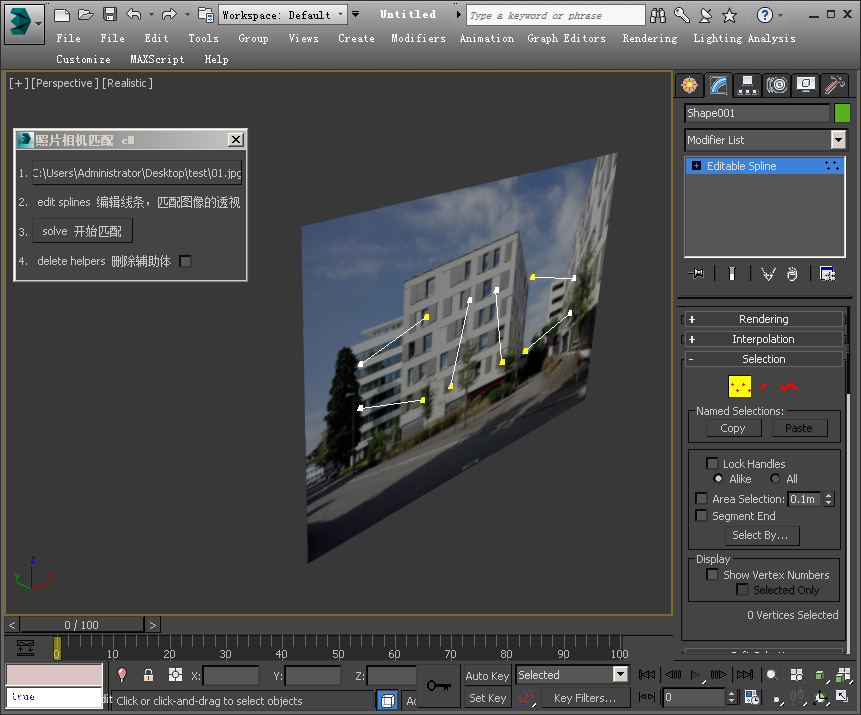Click the Select By... button

pyautogui.click(x=760, y=535)
